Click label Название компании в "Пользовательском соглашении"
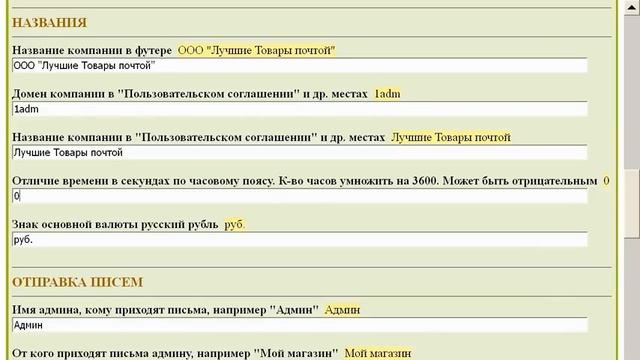The width and height of the screenshot is (640, 360). 199,137
